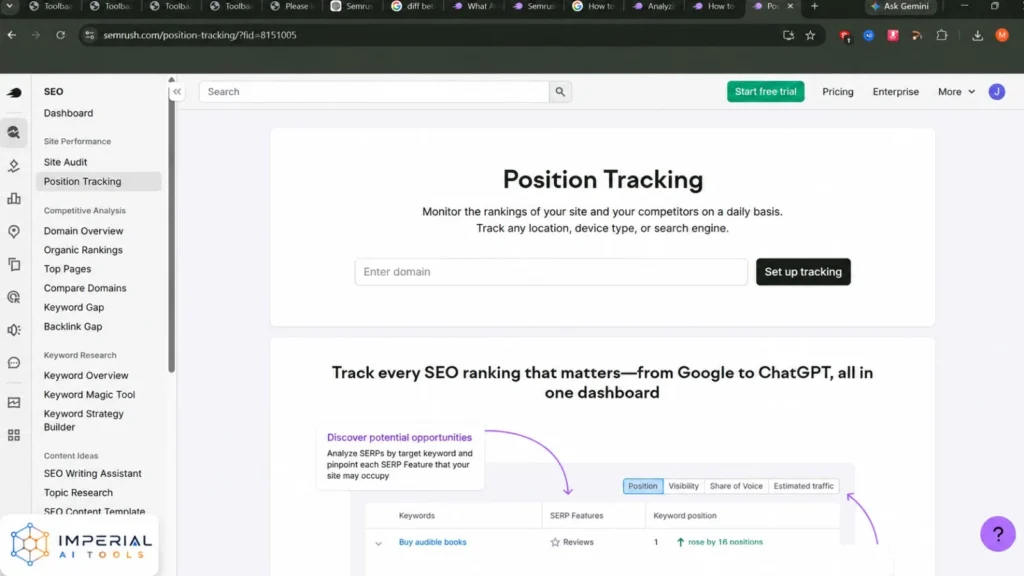Open the Social chat-bubble sidebar icon

(14, 363)
